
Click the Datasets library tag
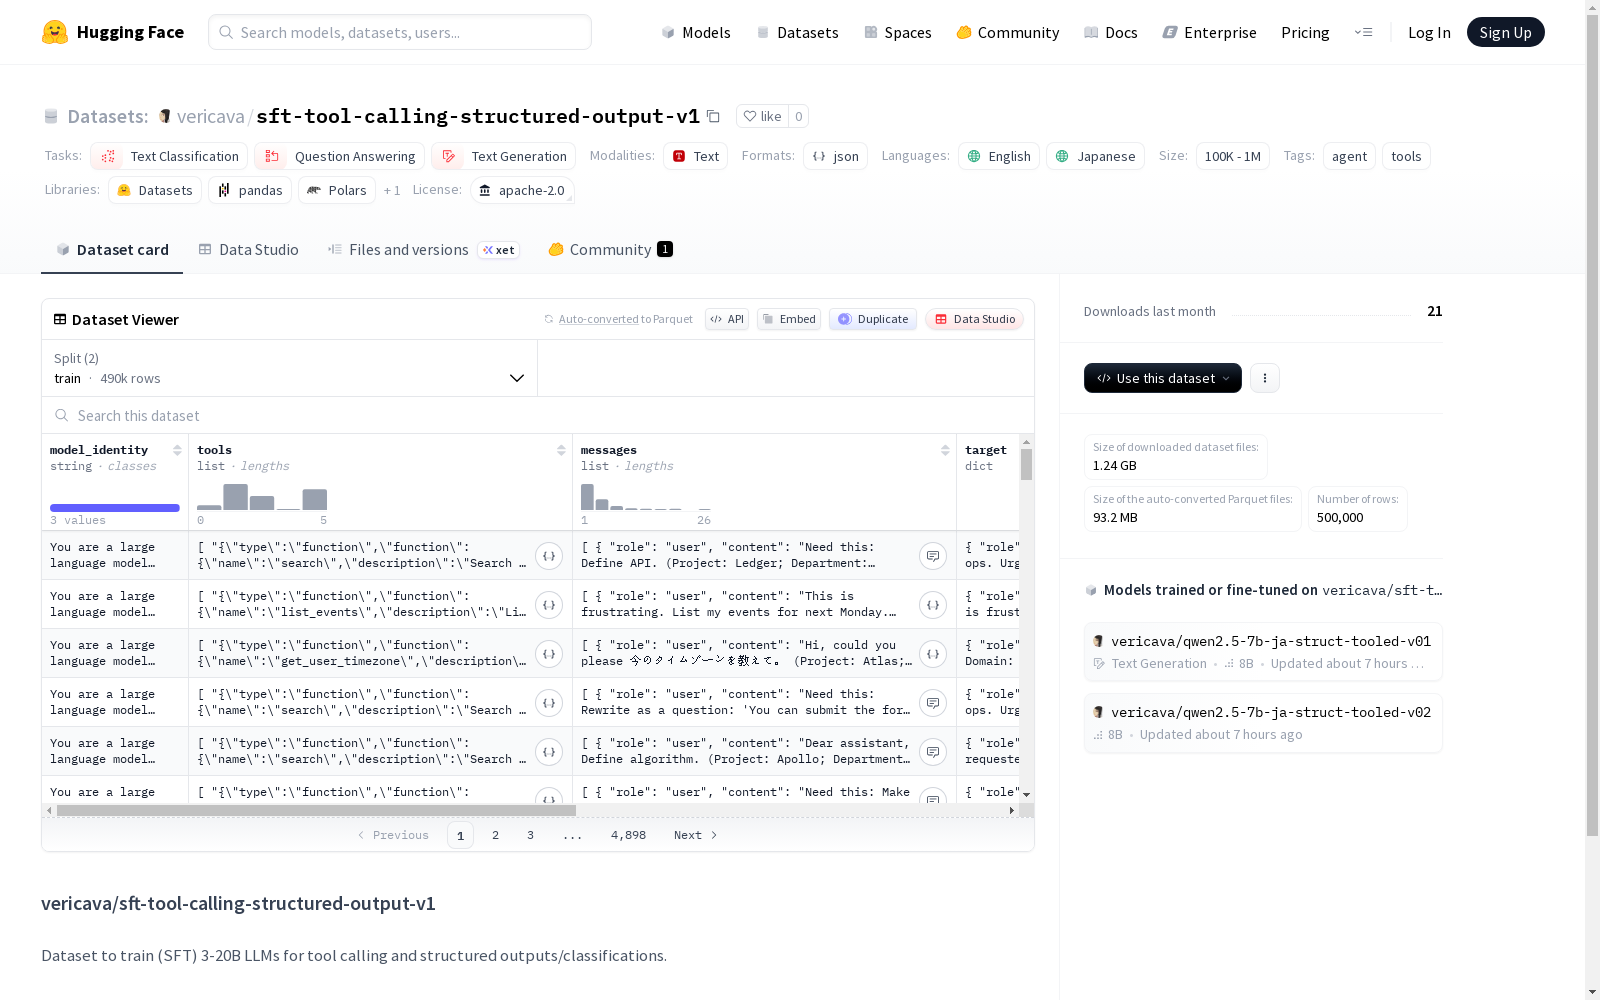[x=155, y=190]
